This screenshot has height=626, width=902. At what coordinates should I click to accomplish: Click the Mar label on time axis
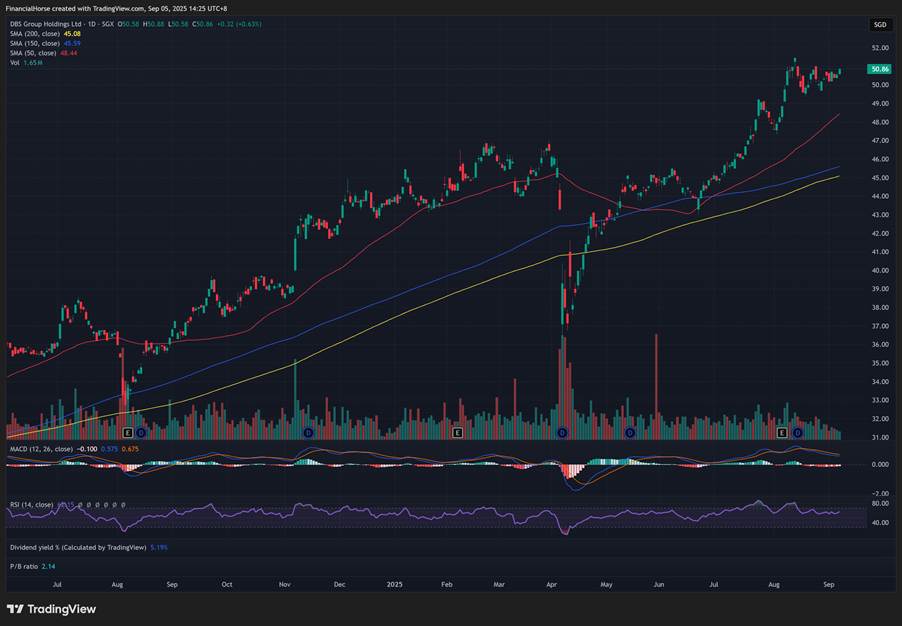[499, 585]
